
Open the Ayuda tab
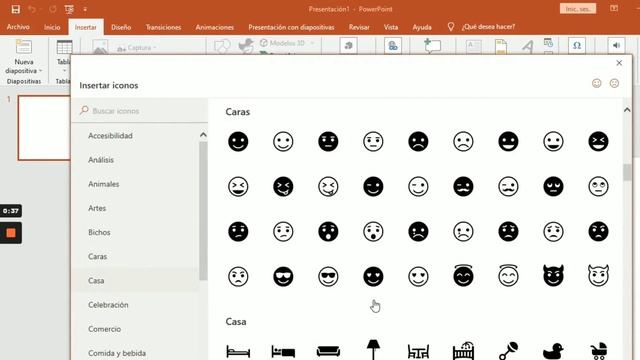422,27
